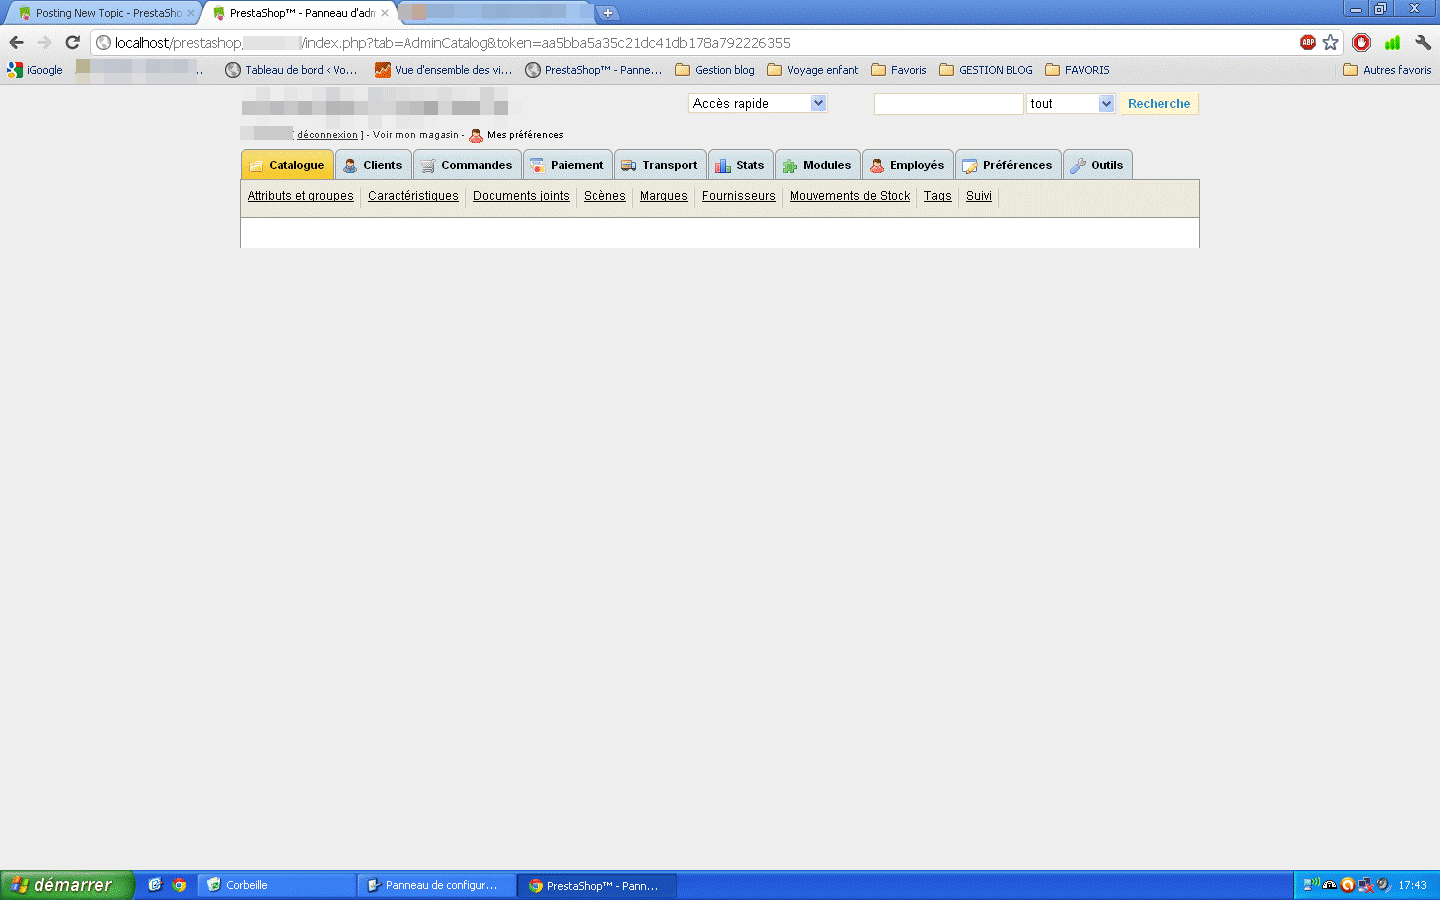The height and width of the screenshot is (900, 1440).
Task: Bookmark this page with the star icon
Action: (1330, 42)
